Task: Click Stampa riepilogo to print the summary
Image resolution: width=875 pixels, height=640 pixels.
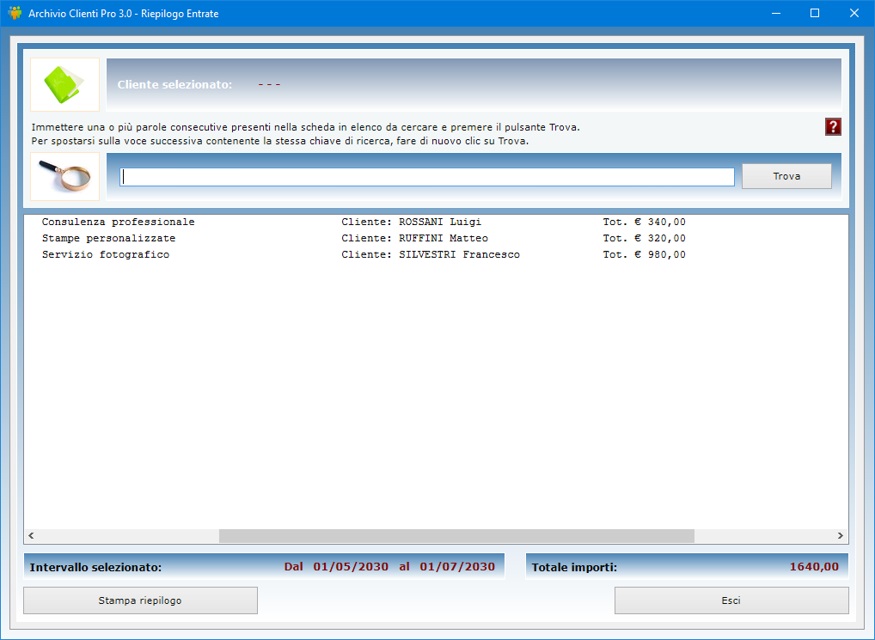Action: [140, 600]
